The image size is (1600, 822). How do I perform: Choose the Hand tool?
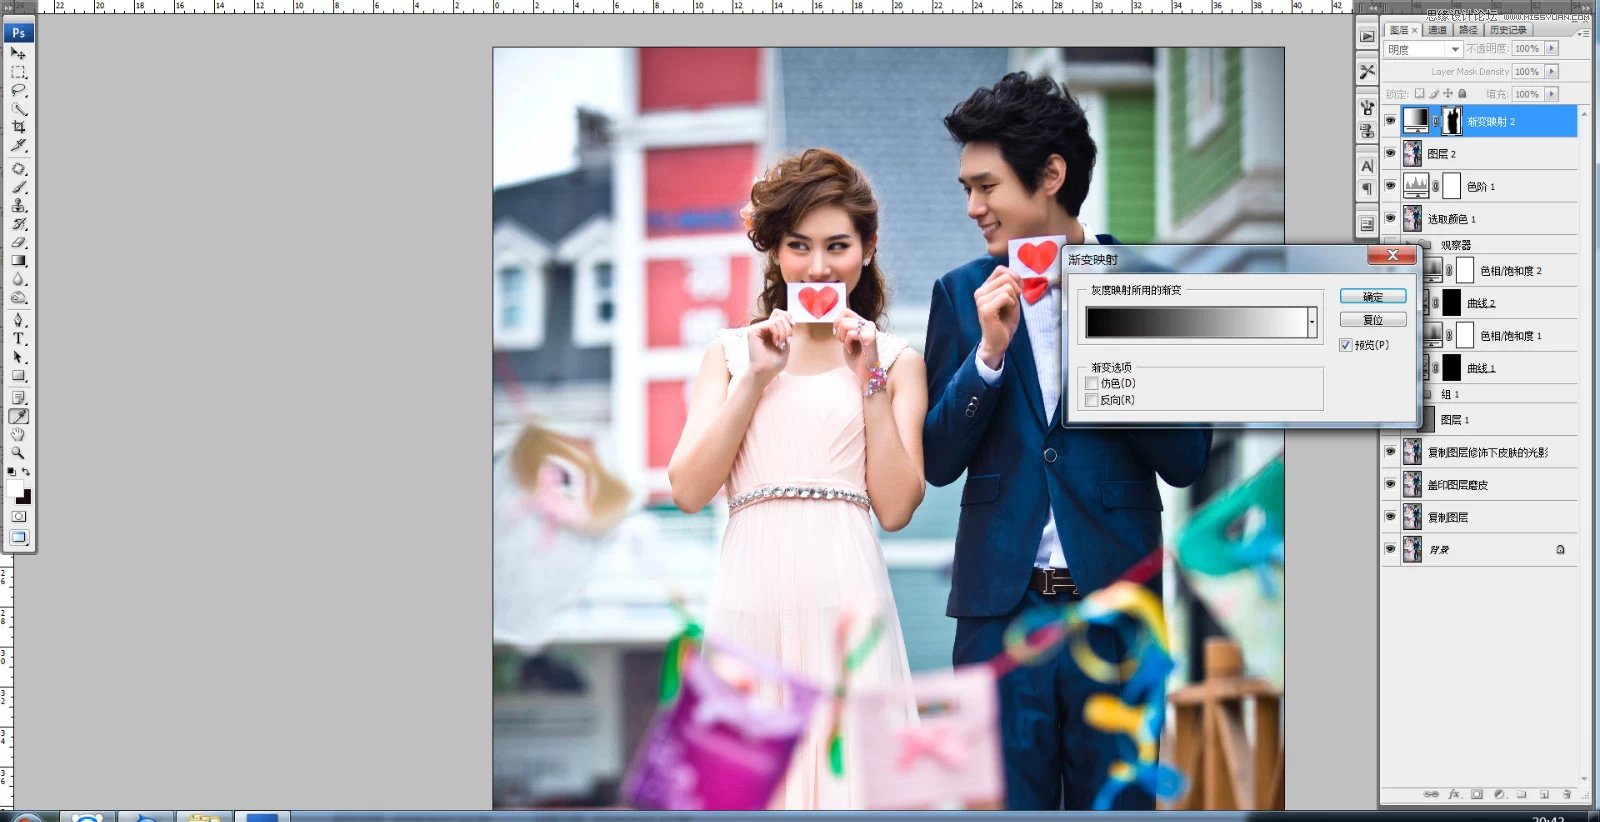[x=18, y=435]
